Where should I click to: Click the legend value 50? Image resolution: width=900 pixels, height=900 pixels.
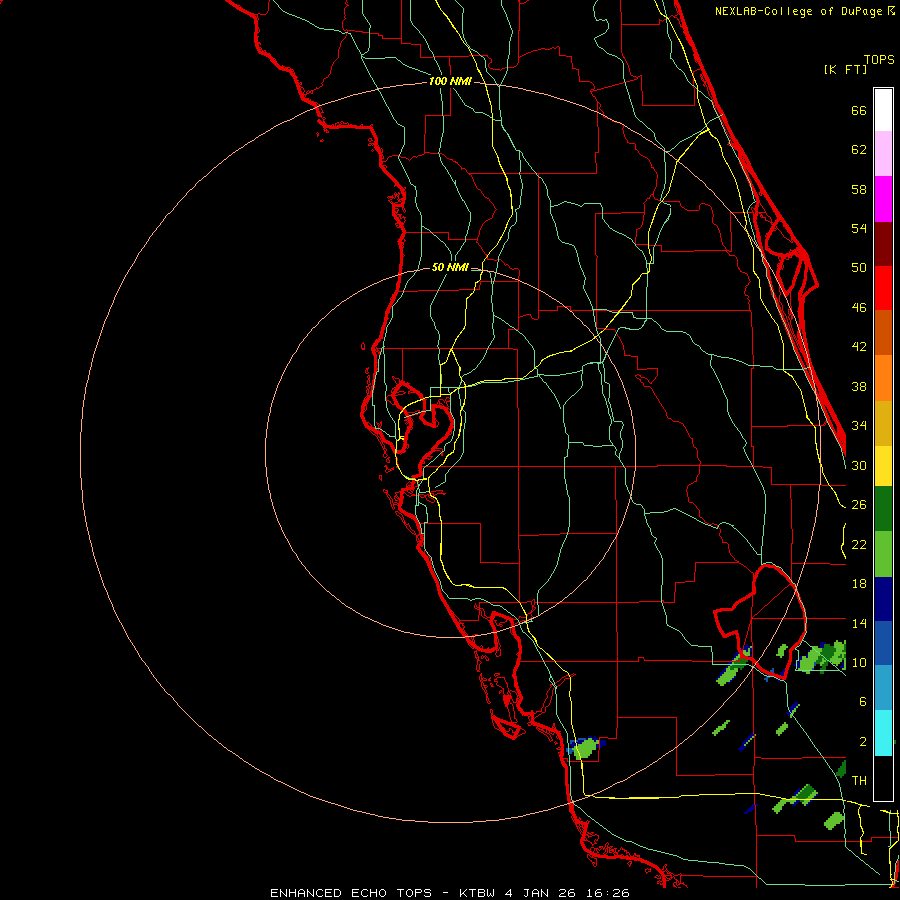(x=859, y=268)
